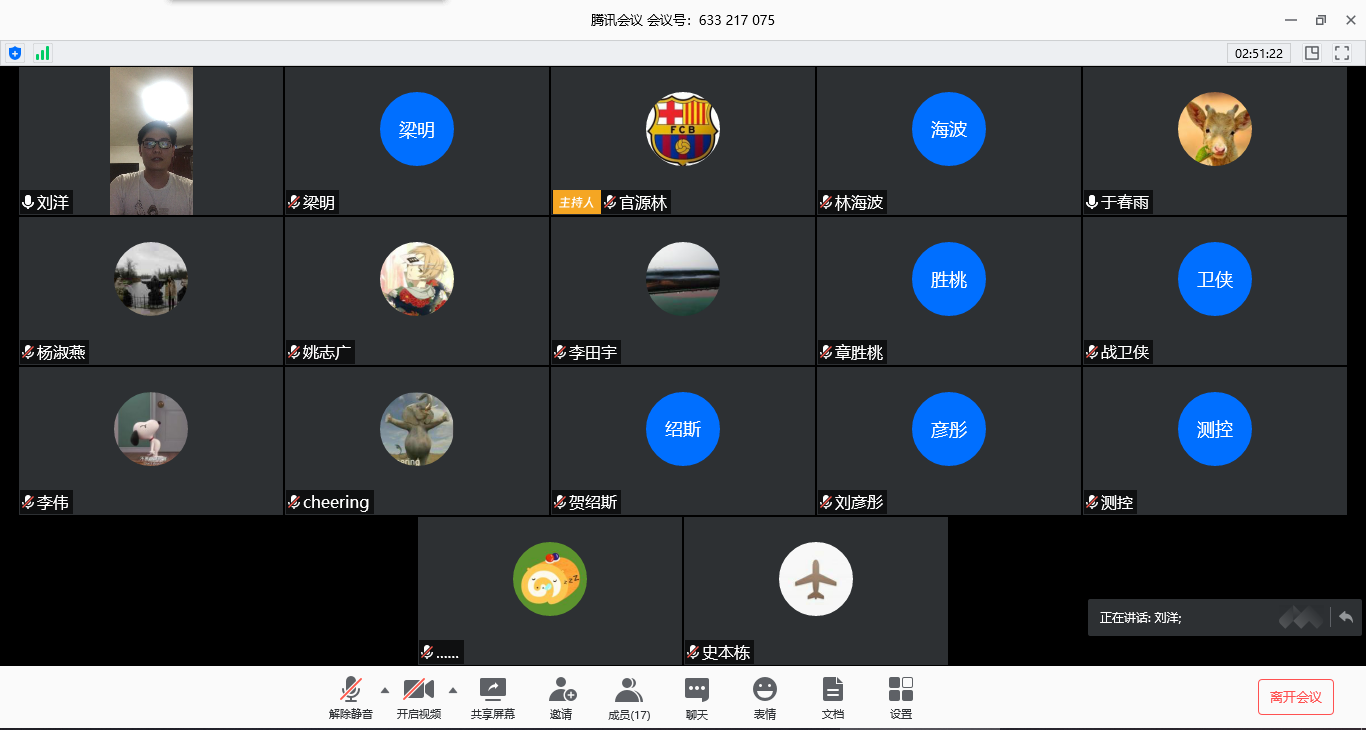Click the Leave Meeting (离开会议) button
Viewport: 1366px width, 730px height.
pos(1295,697)
